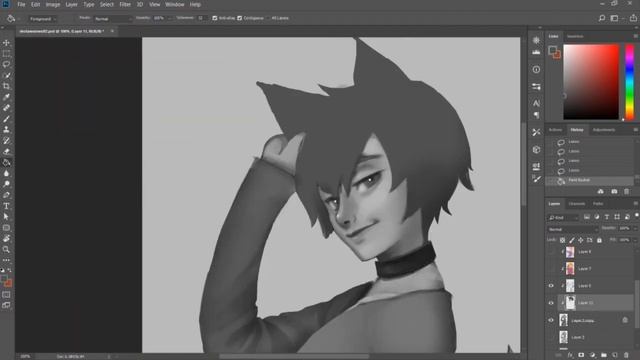Create new layer via Layers panel icon
640x360 pixels.
point(615,355)
